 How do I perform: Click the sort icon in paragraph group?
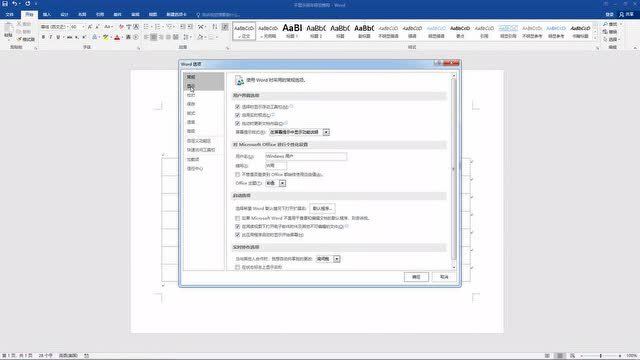point(215,27)
